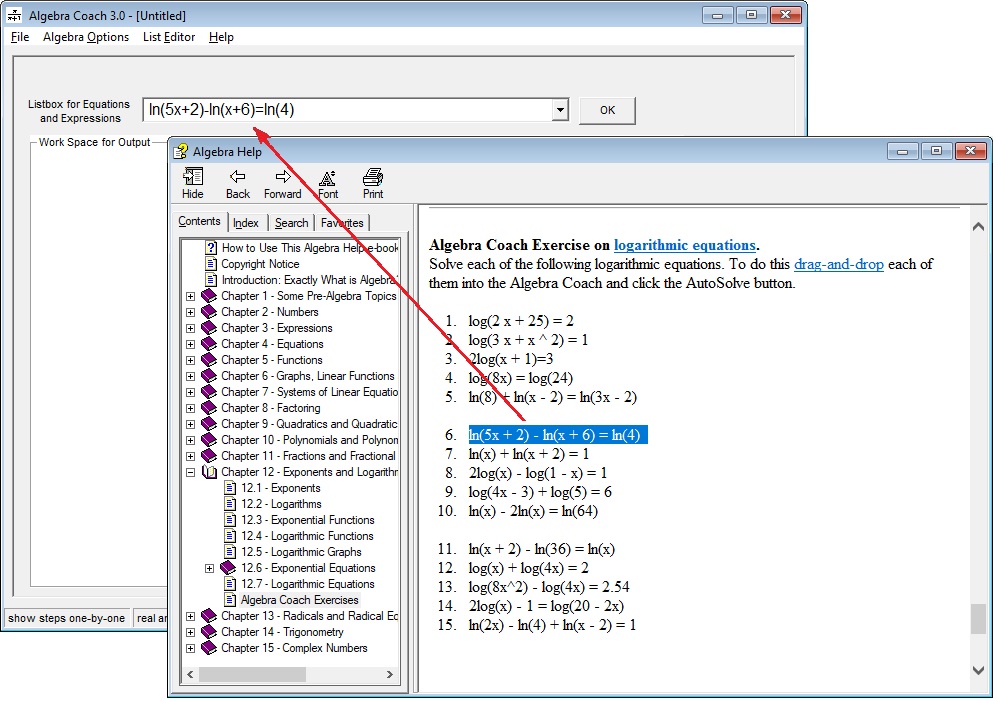
Task: Click the question-mark page icon for How to Use
Action: pos(211,248)
